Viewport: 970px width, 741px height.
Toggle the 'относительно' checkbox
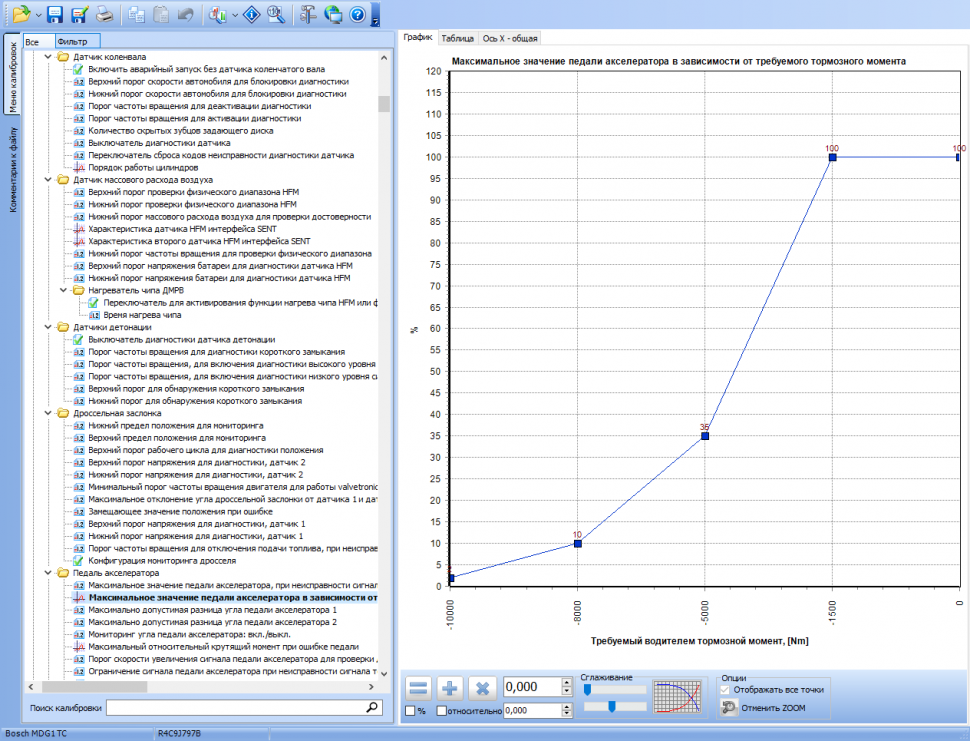click(442, 711)
